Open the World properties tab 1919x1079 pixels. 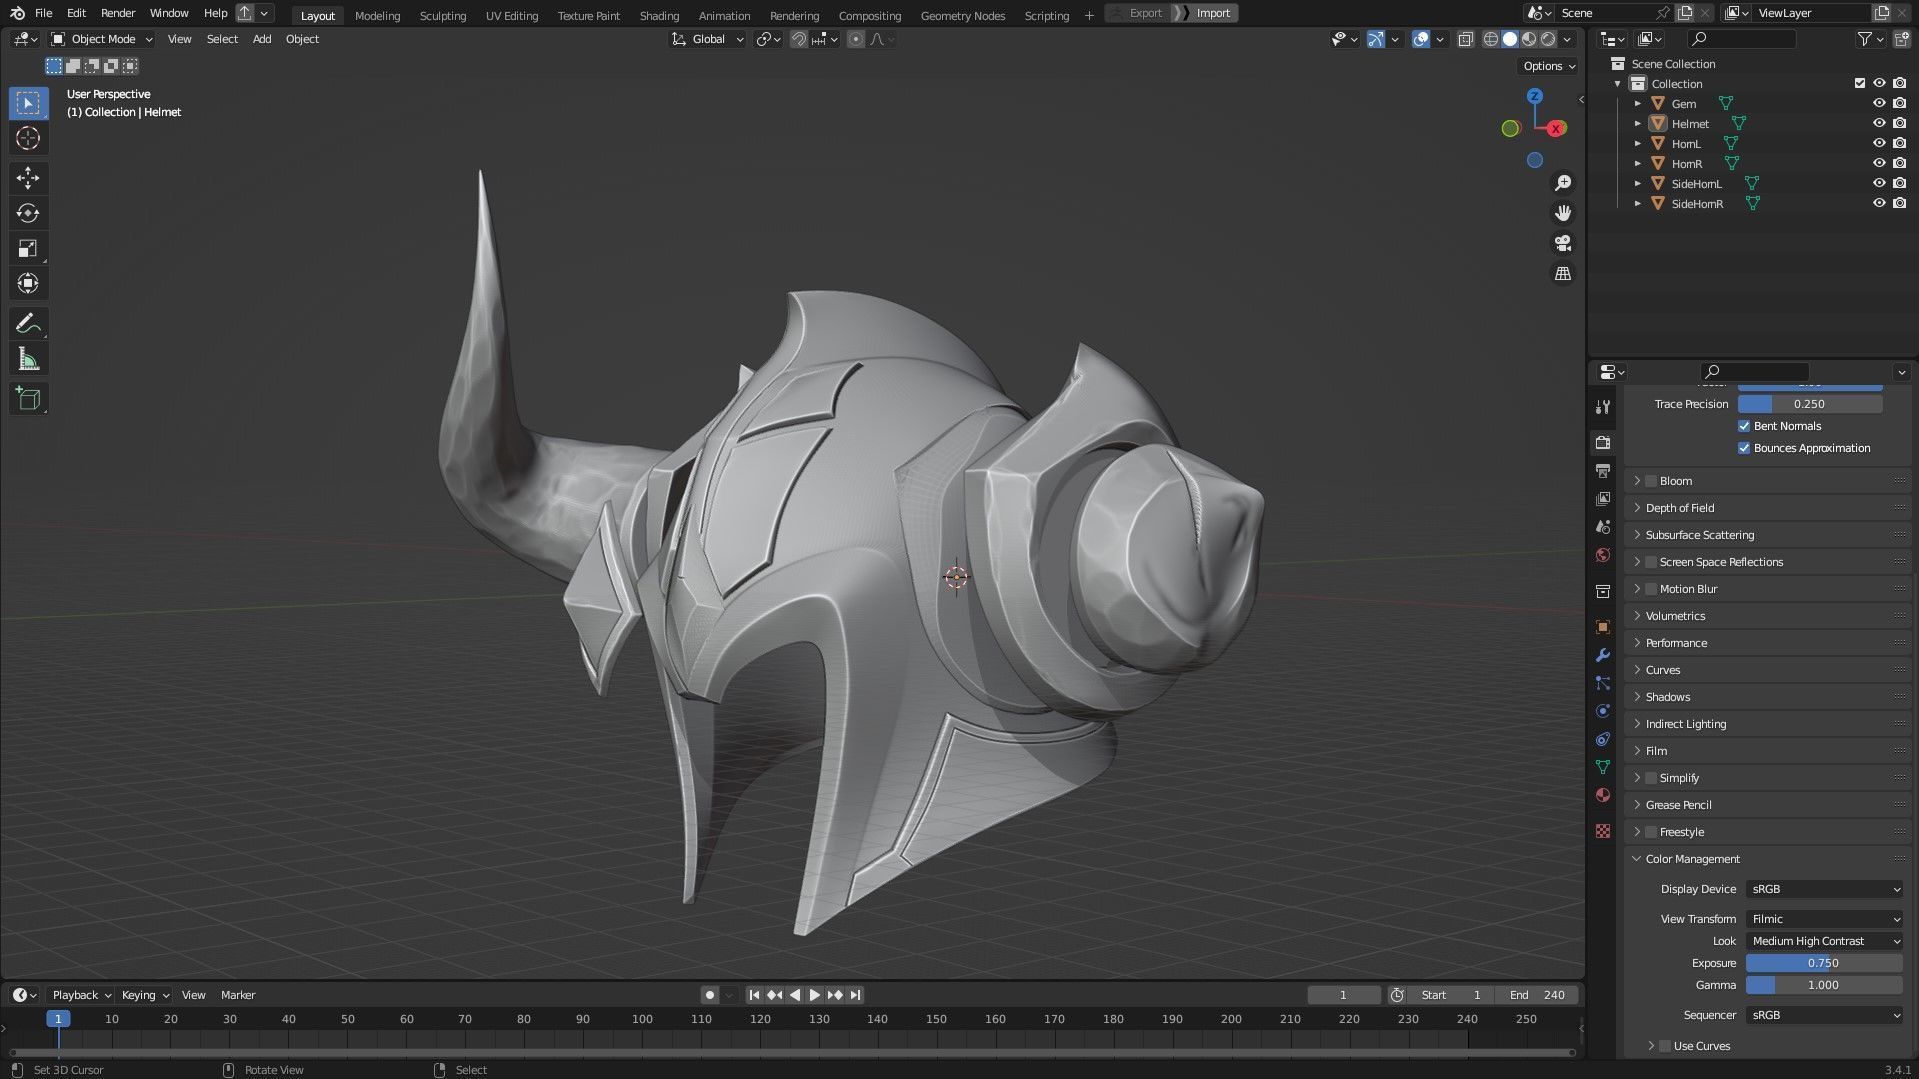tap(1603, 554)
